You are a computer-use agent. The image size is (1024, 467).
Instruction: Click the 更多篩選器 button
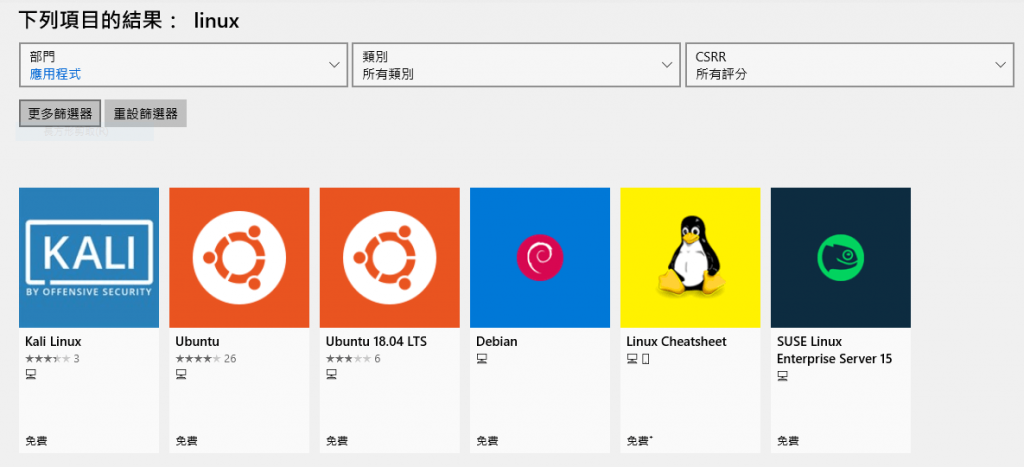(60, 114)
